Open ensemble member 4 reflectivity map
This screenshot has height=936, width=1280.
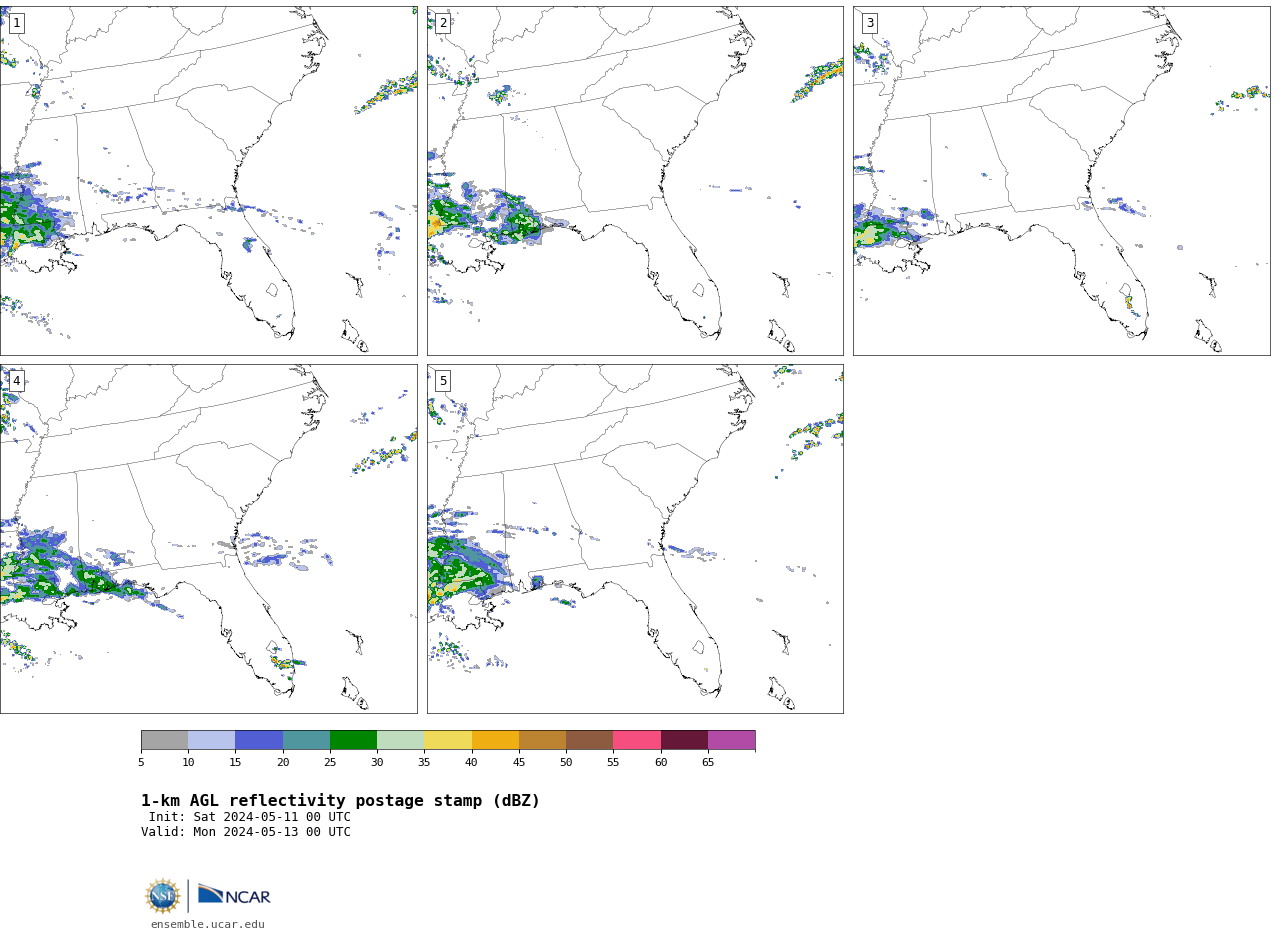tap(208, 539)
